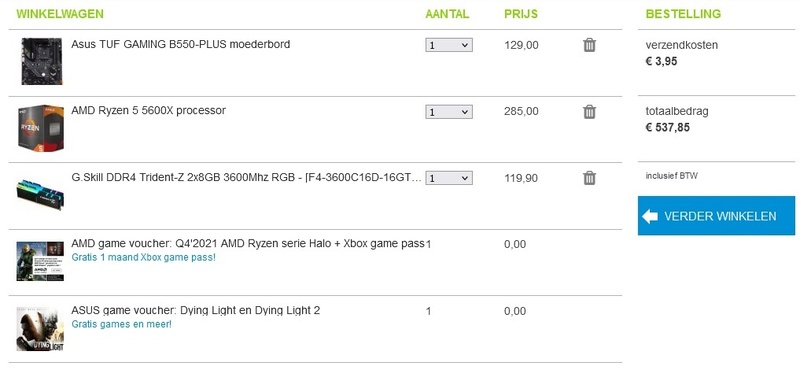Click the G.Skill RGB memory thumbnail
This screenshot has height=392, width=800.
[40, 194]
